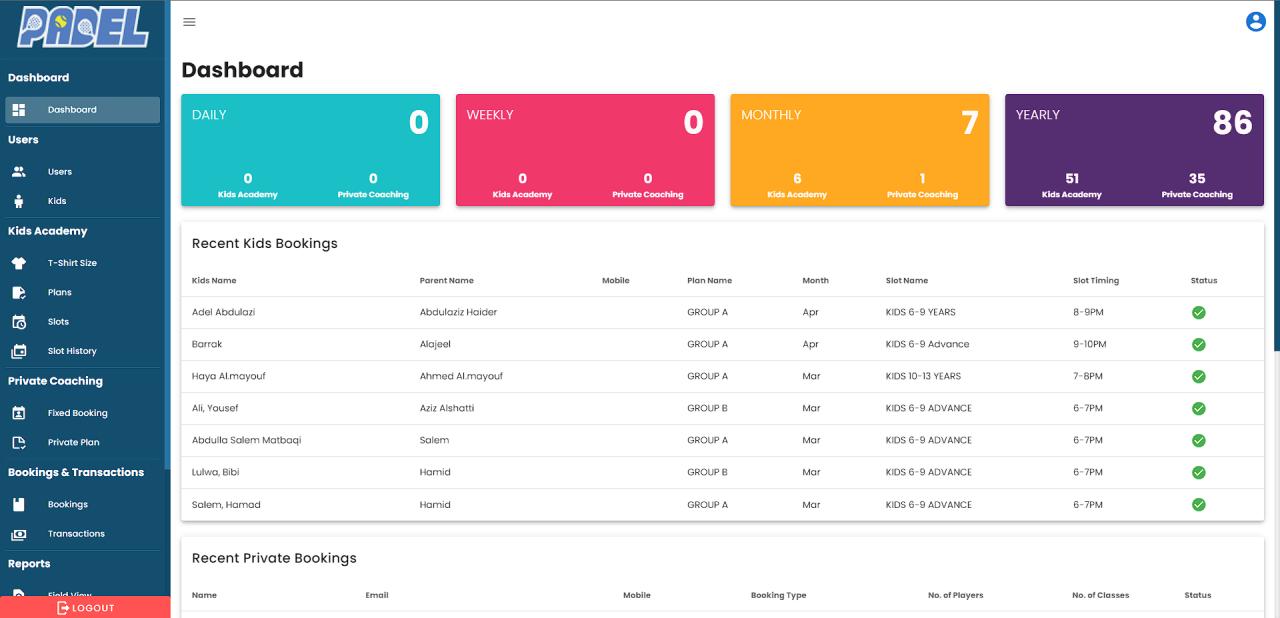The image size is (1280, 618).
Task: Click status checkmark for Lulwa, Bibi
Action: tap(1198, 473)
